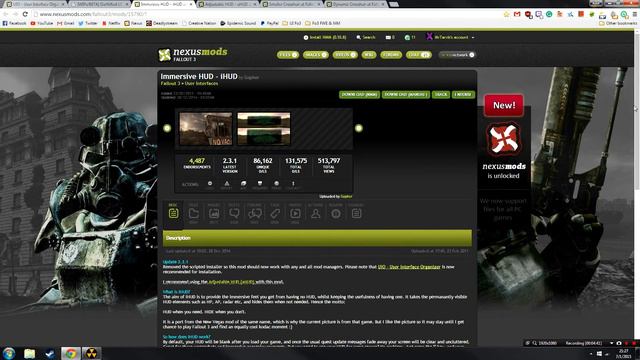Screen dimensions: 640x360
Task: Click the Share globe action icon
Action: pyautogui.click(x=276, y=184)
